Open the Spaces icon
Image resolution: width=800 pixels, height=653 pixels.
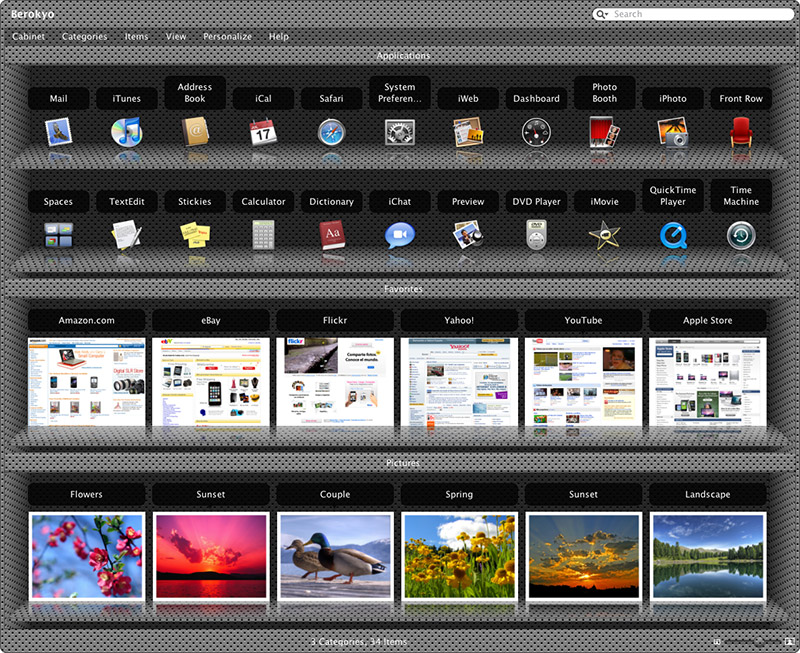(x=58, y=235)
